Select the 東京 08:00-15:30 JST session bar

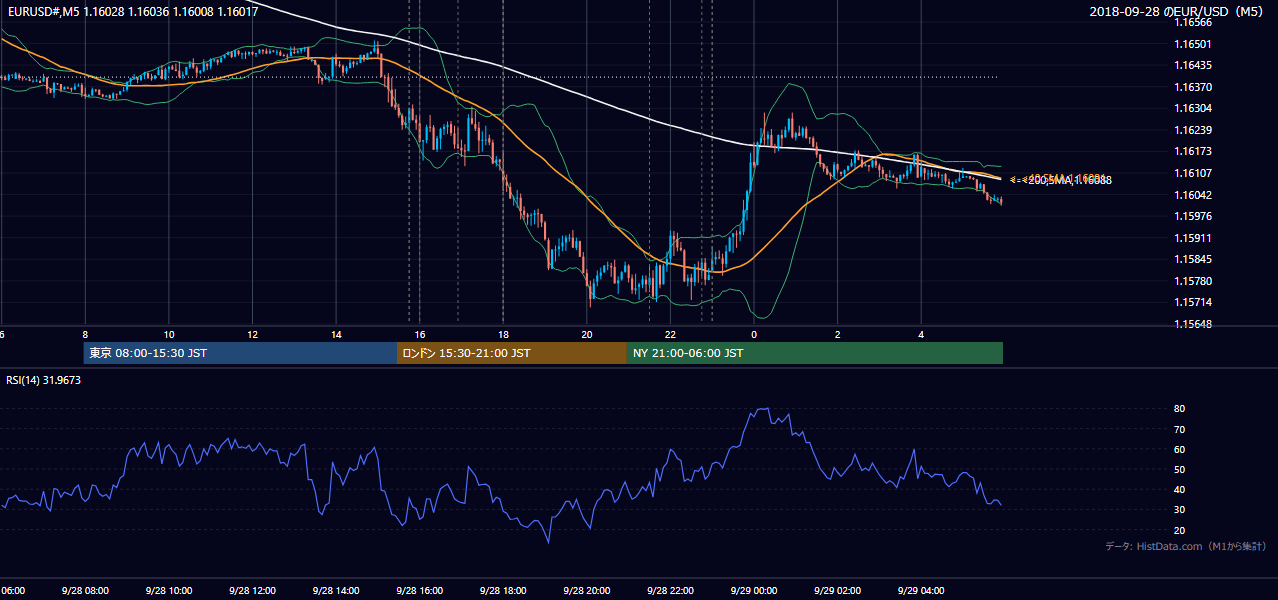(x=240, y=353)
